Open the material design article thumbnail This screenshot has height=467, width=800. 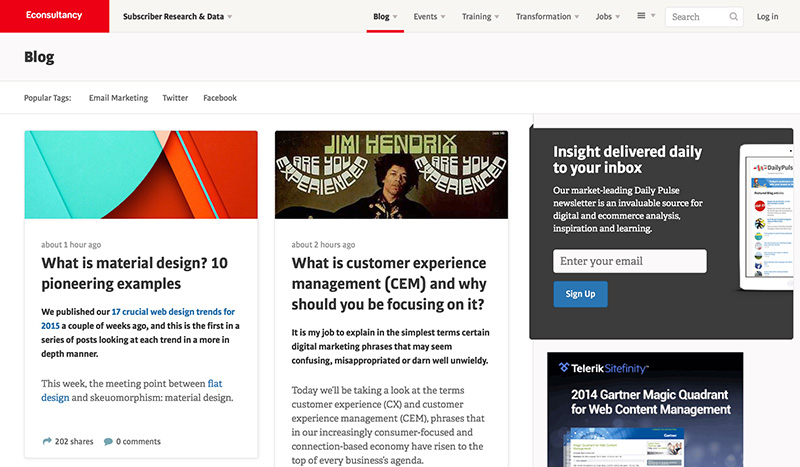point(141,175)
